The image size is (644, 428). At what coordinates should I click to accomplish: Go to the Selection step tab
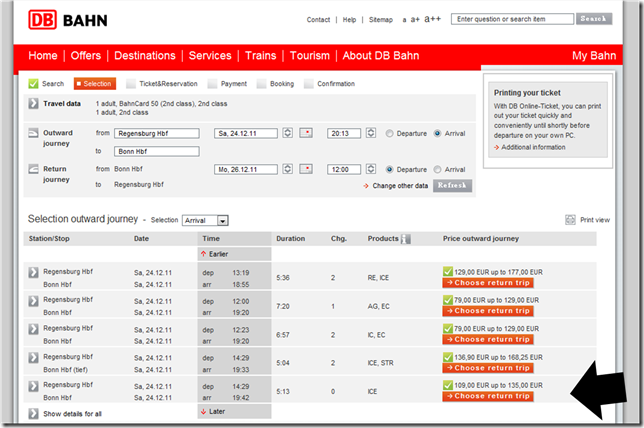(x=95, y=84)
